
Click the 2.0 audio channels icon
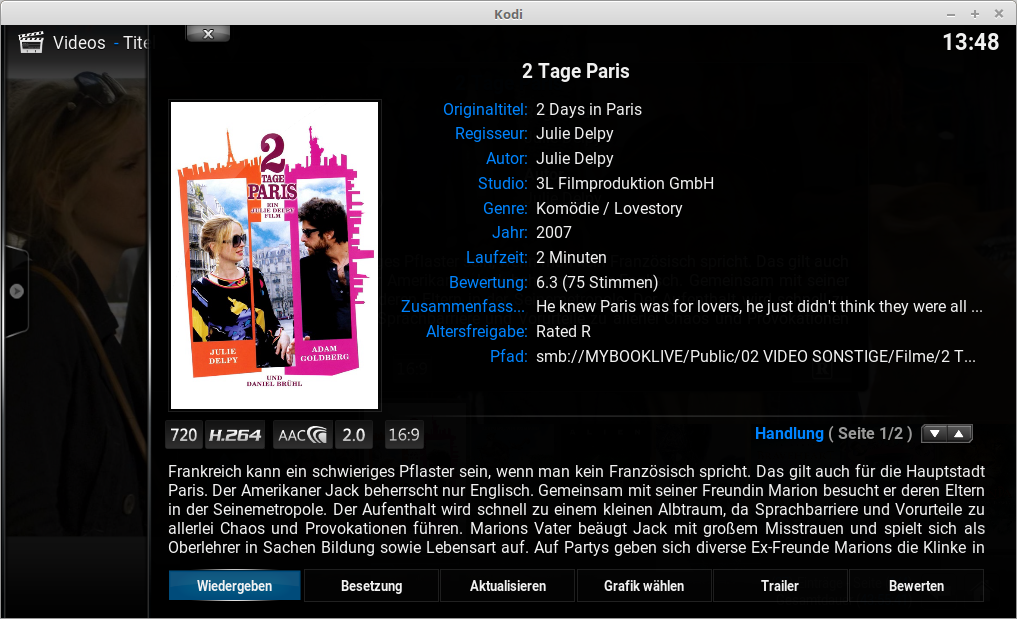pyautogui.click(x=353, y=435)
